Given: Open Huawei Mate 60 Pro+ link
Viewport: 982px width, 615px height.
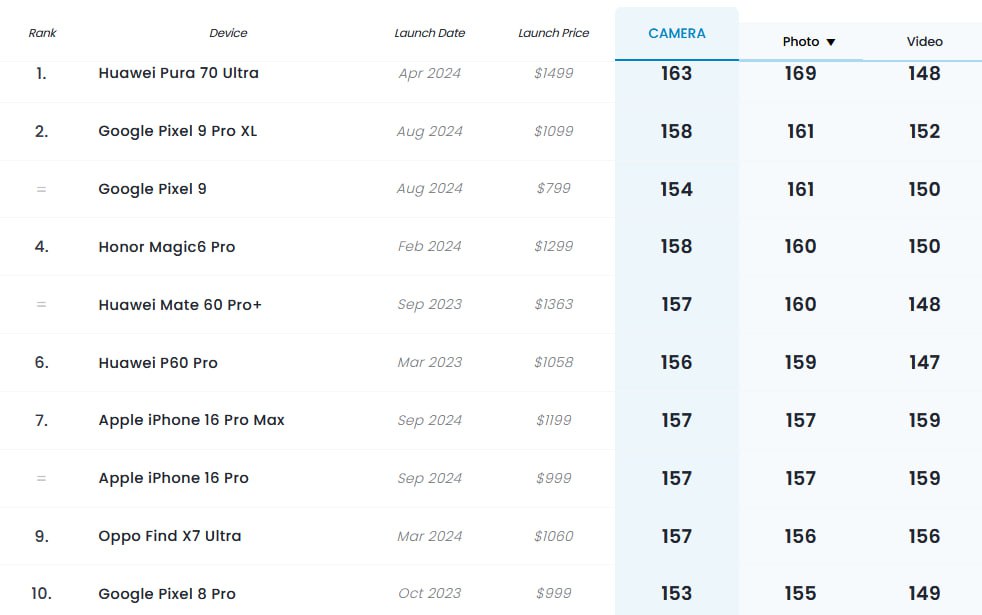Looking at the screenshot, I should 180,305.
